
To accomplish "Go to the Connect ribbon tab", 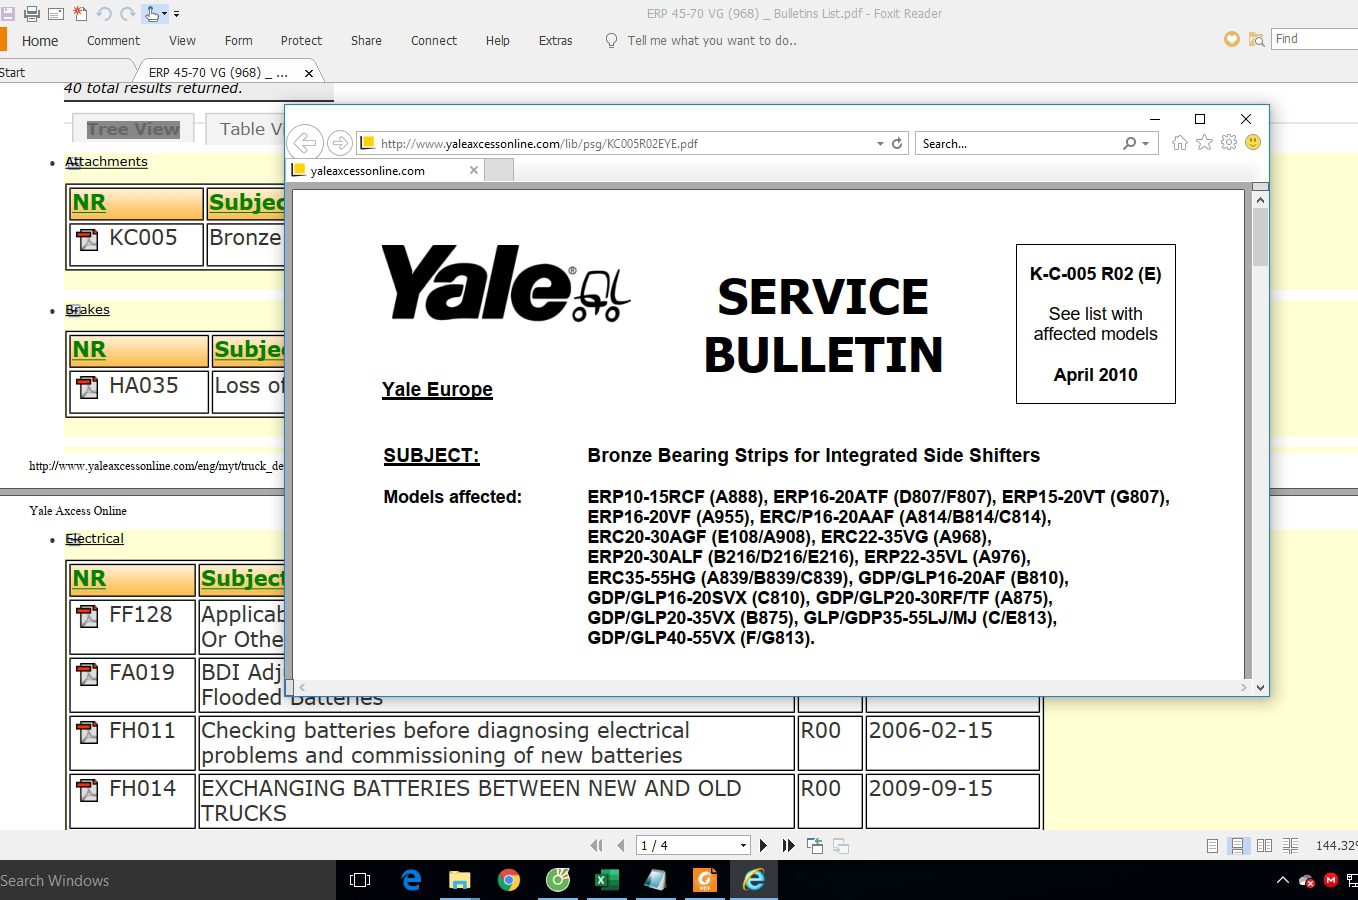I will (x=433, y=41).
